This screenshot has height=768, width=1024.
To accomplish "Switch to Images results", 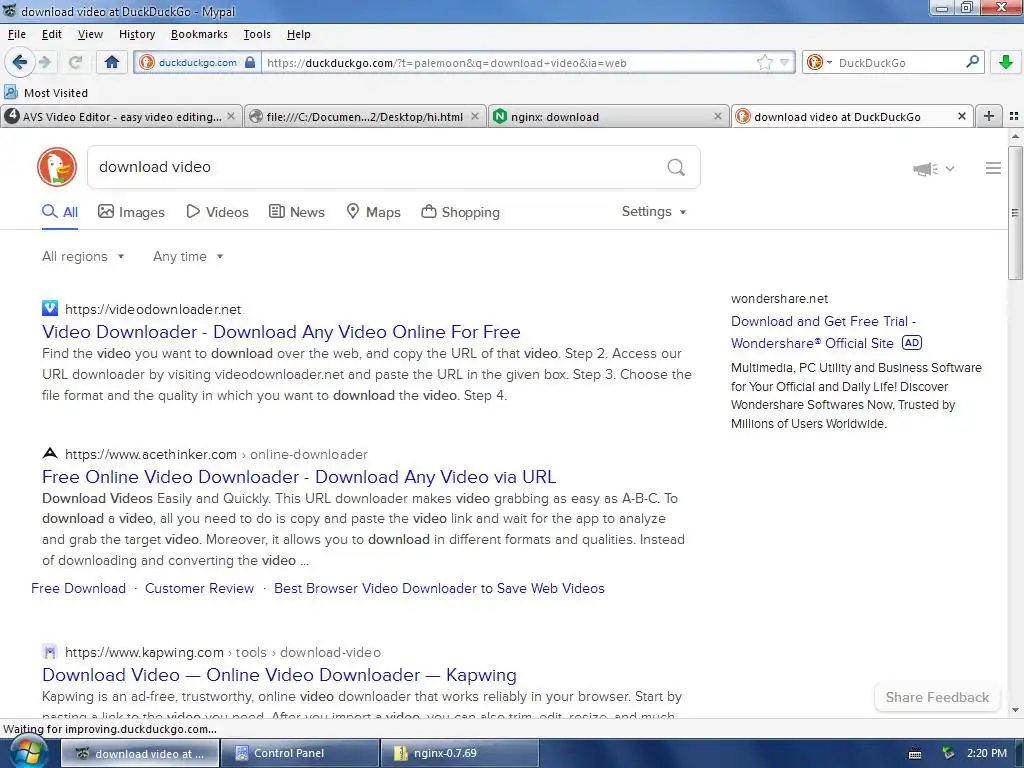I will 131,212.
